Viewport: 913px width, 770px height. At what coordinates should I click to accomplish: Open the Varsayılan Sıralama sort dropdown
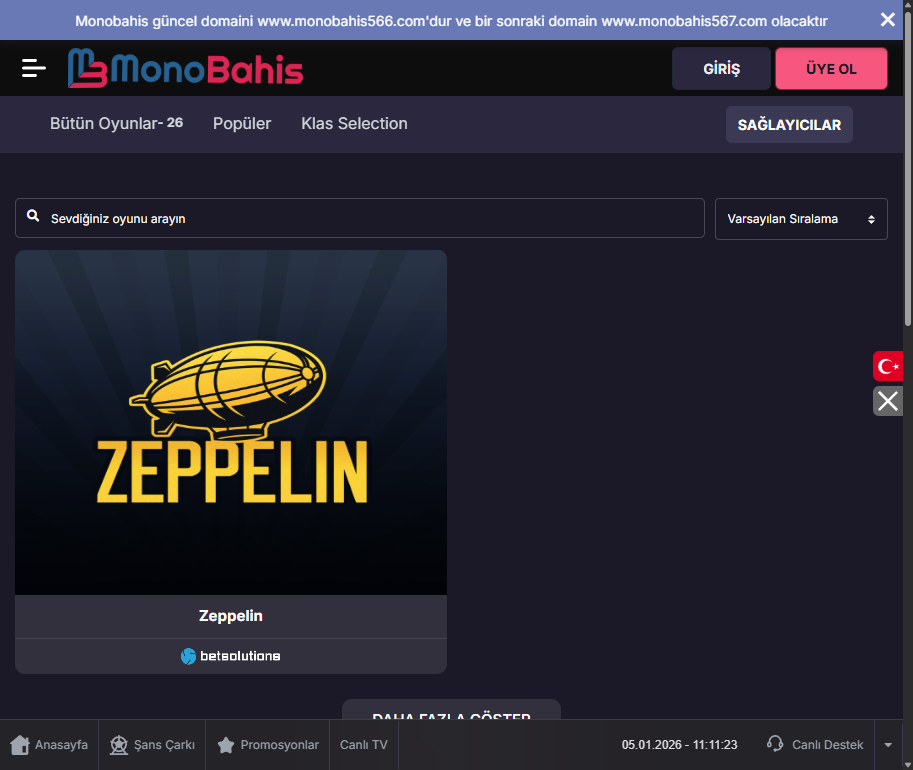[801, 218]
